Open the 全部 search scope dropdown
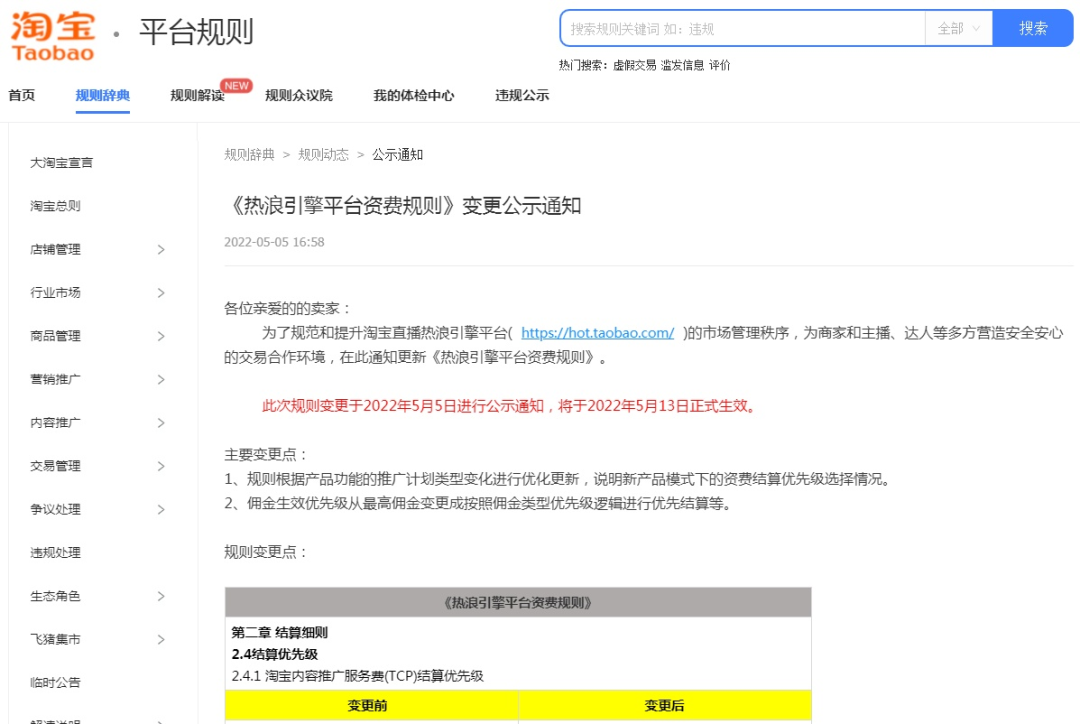Screen dimensions: 1080x724 point(958,28)
